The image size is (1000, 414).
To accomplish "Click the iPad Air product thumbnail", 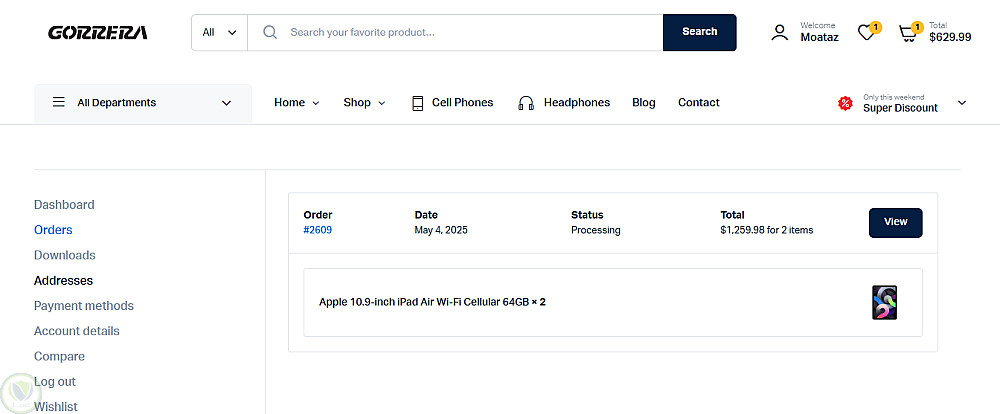I will (x=884, y=302).
